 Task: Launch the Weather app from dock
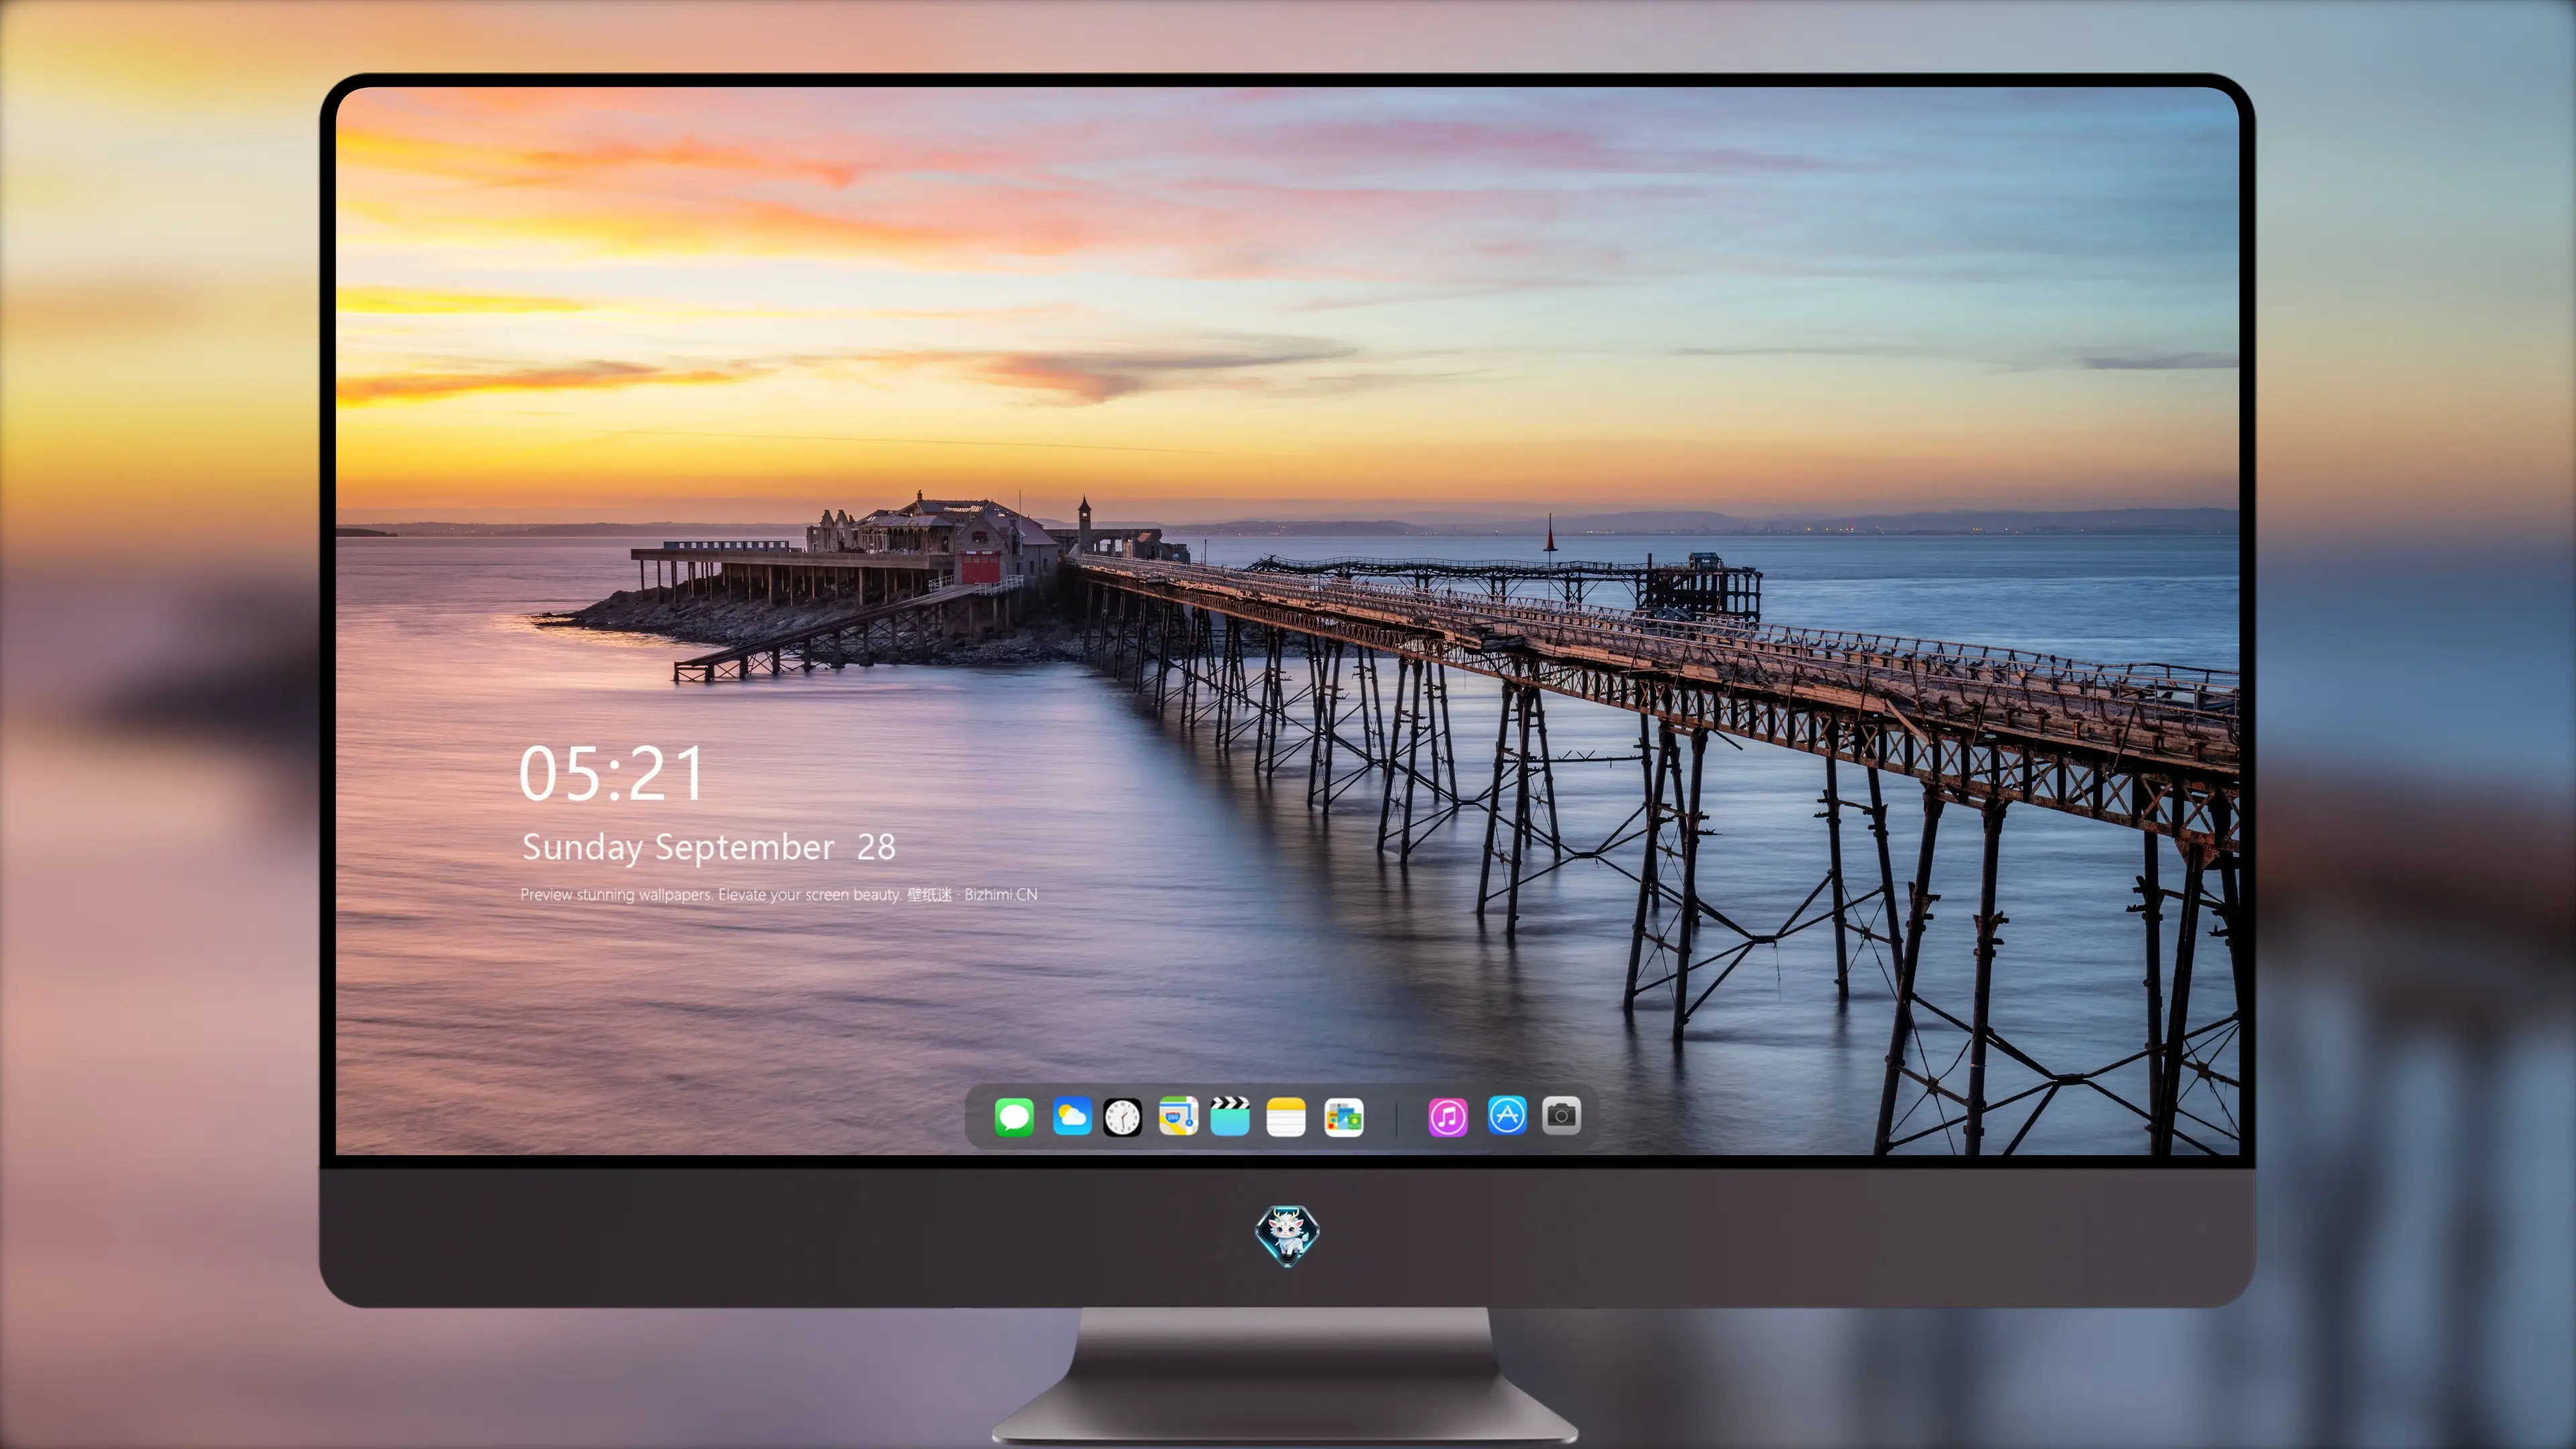[x=1071, y=1116]
